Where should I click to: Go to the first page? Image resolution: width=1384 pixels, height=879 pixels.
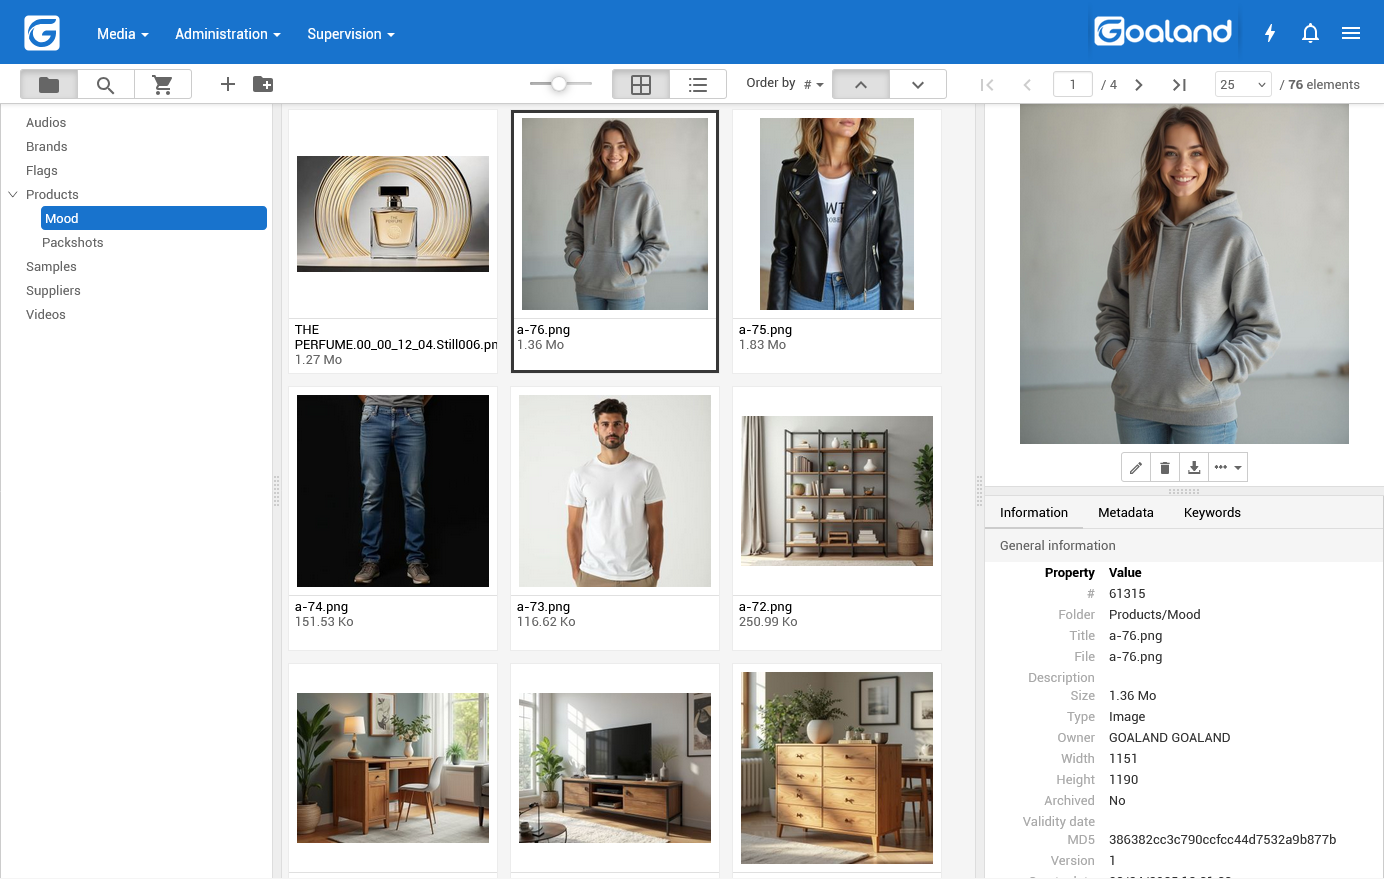click(x=987, y=85)
